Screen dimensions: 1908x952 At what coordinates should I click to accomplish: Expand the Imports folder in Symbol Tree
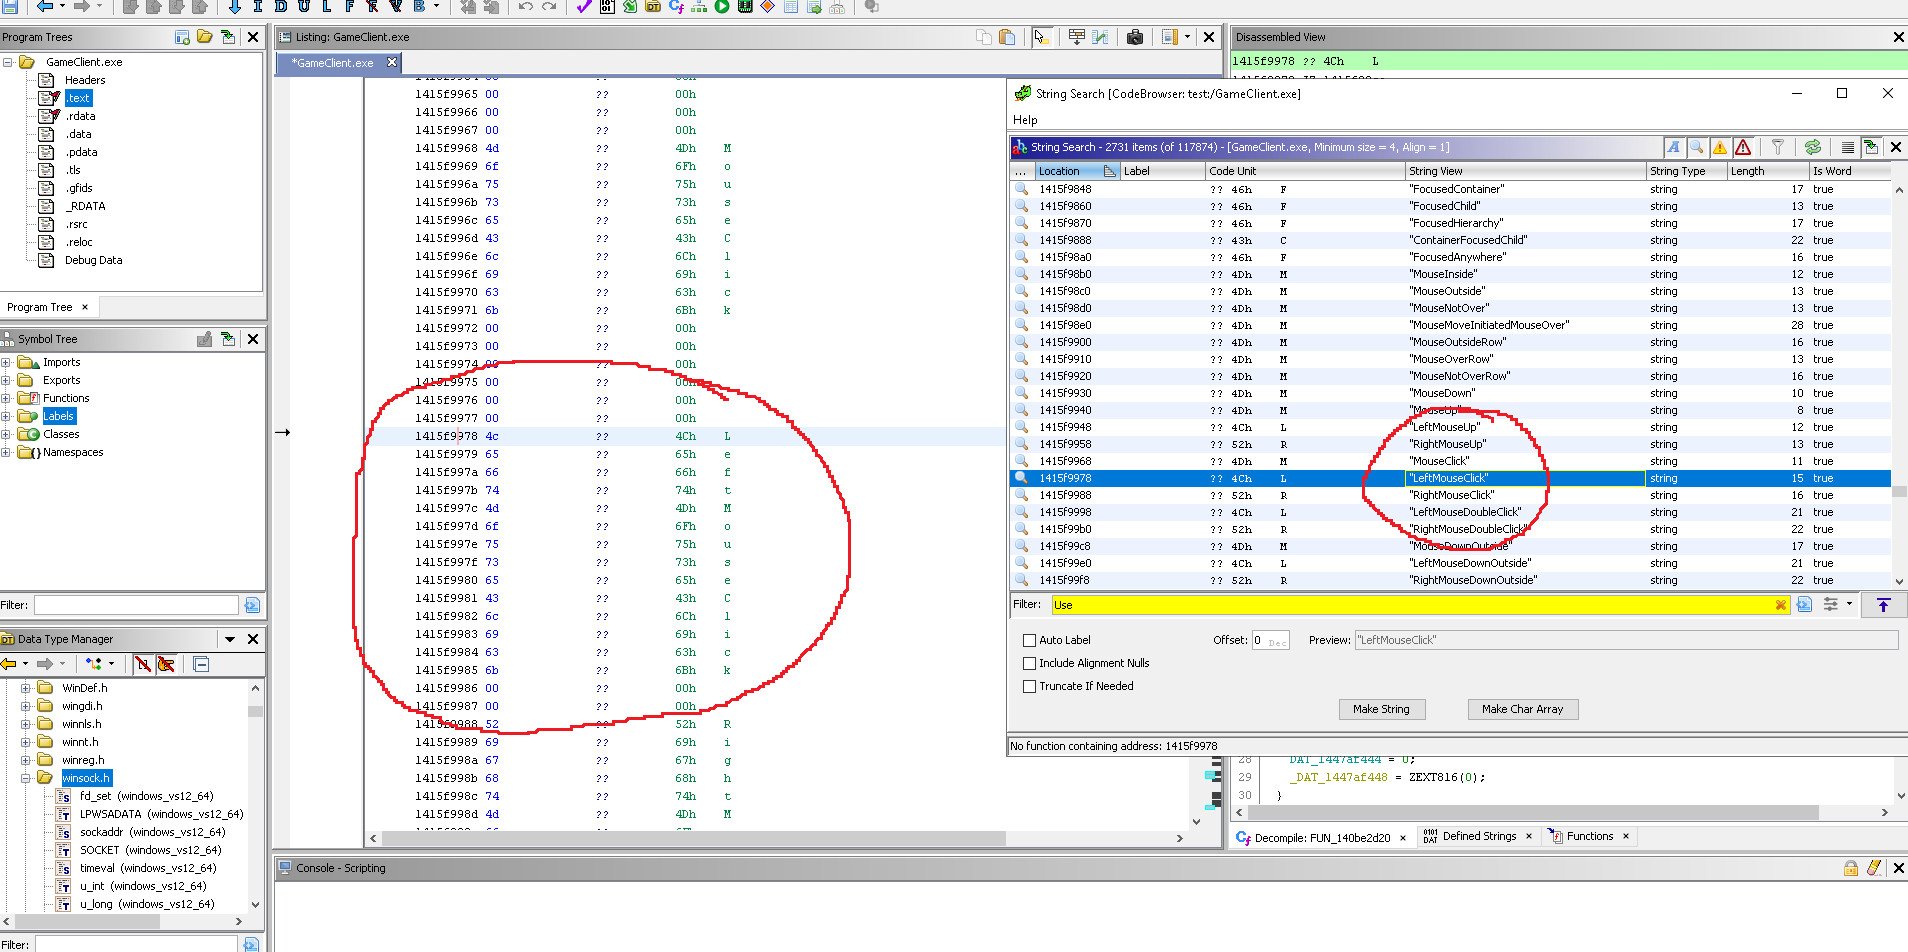6,362
